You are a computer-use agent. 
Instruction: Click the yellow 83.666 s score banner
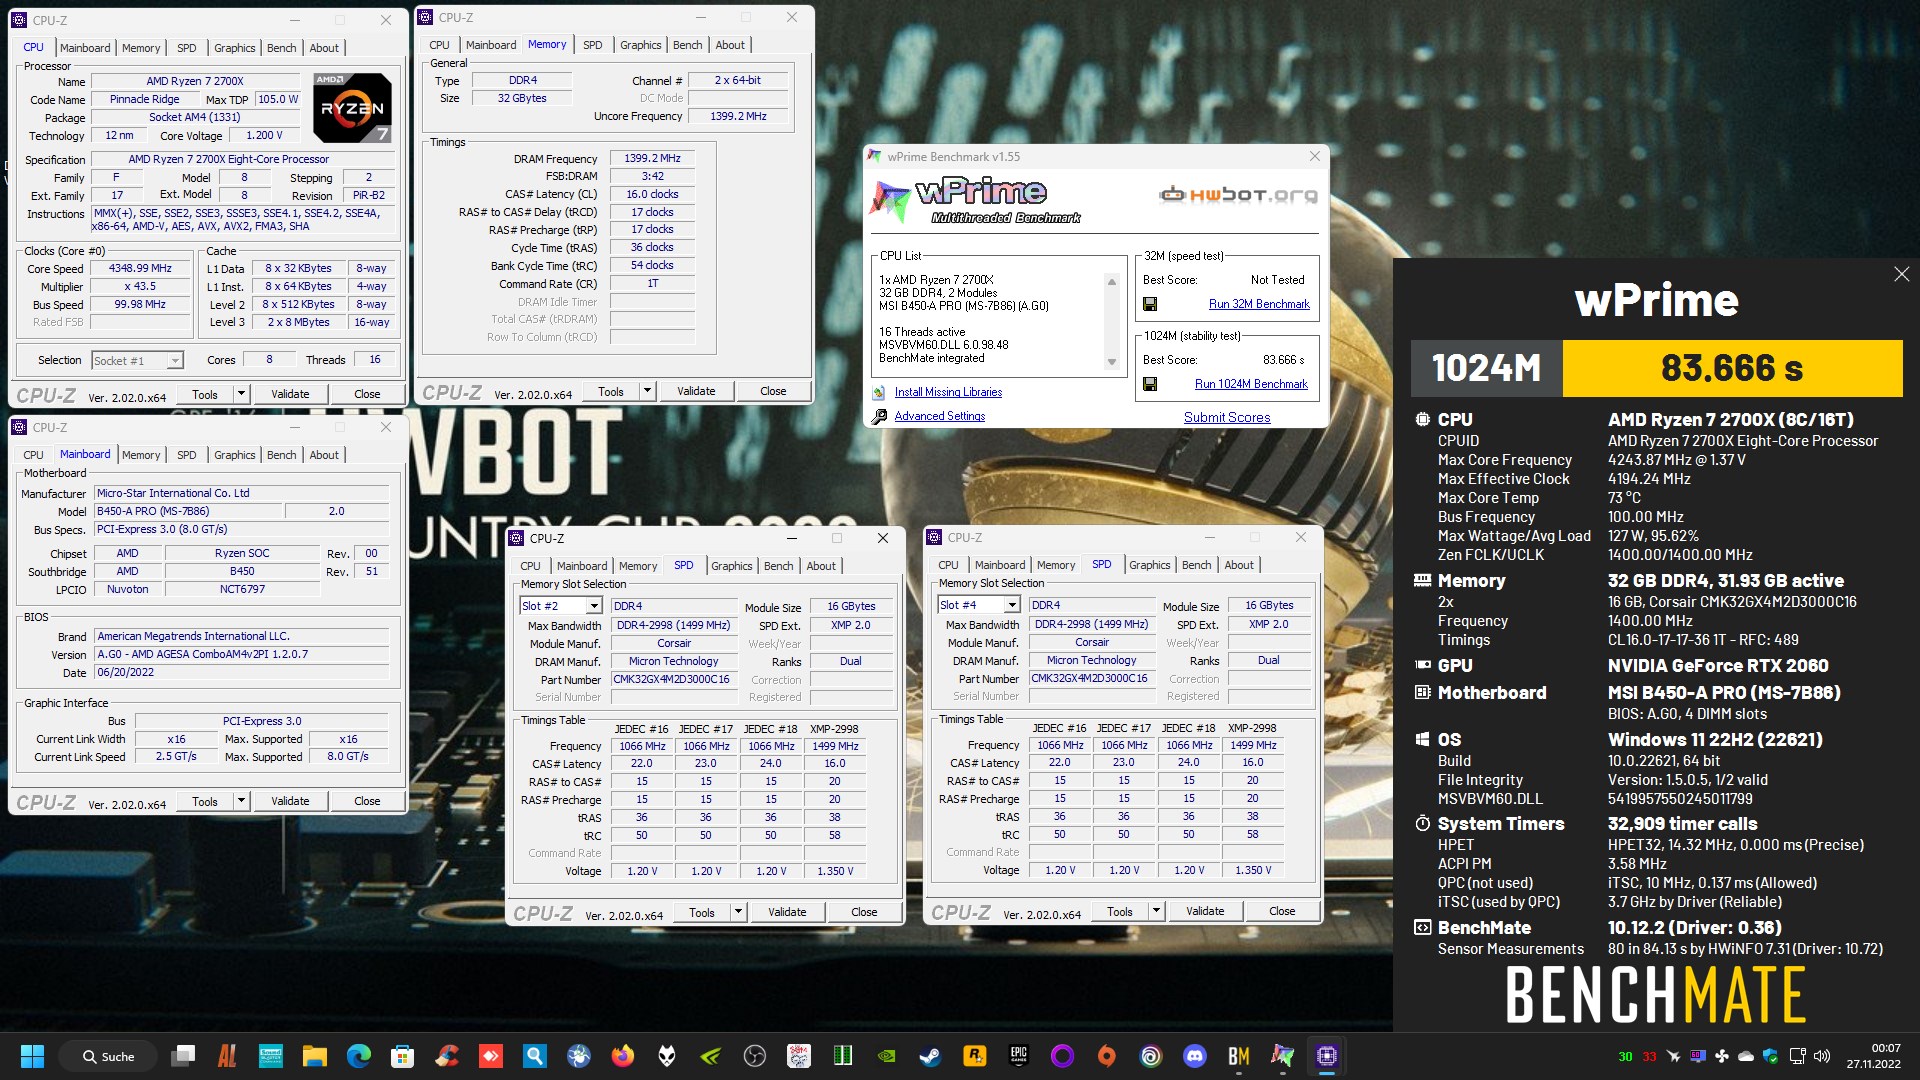click(x=1732, y=368)
